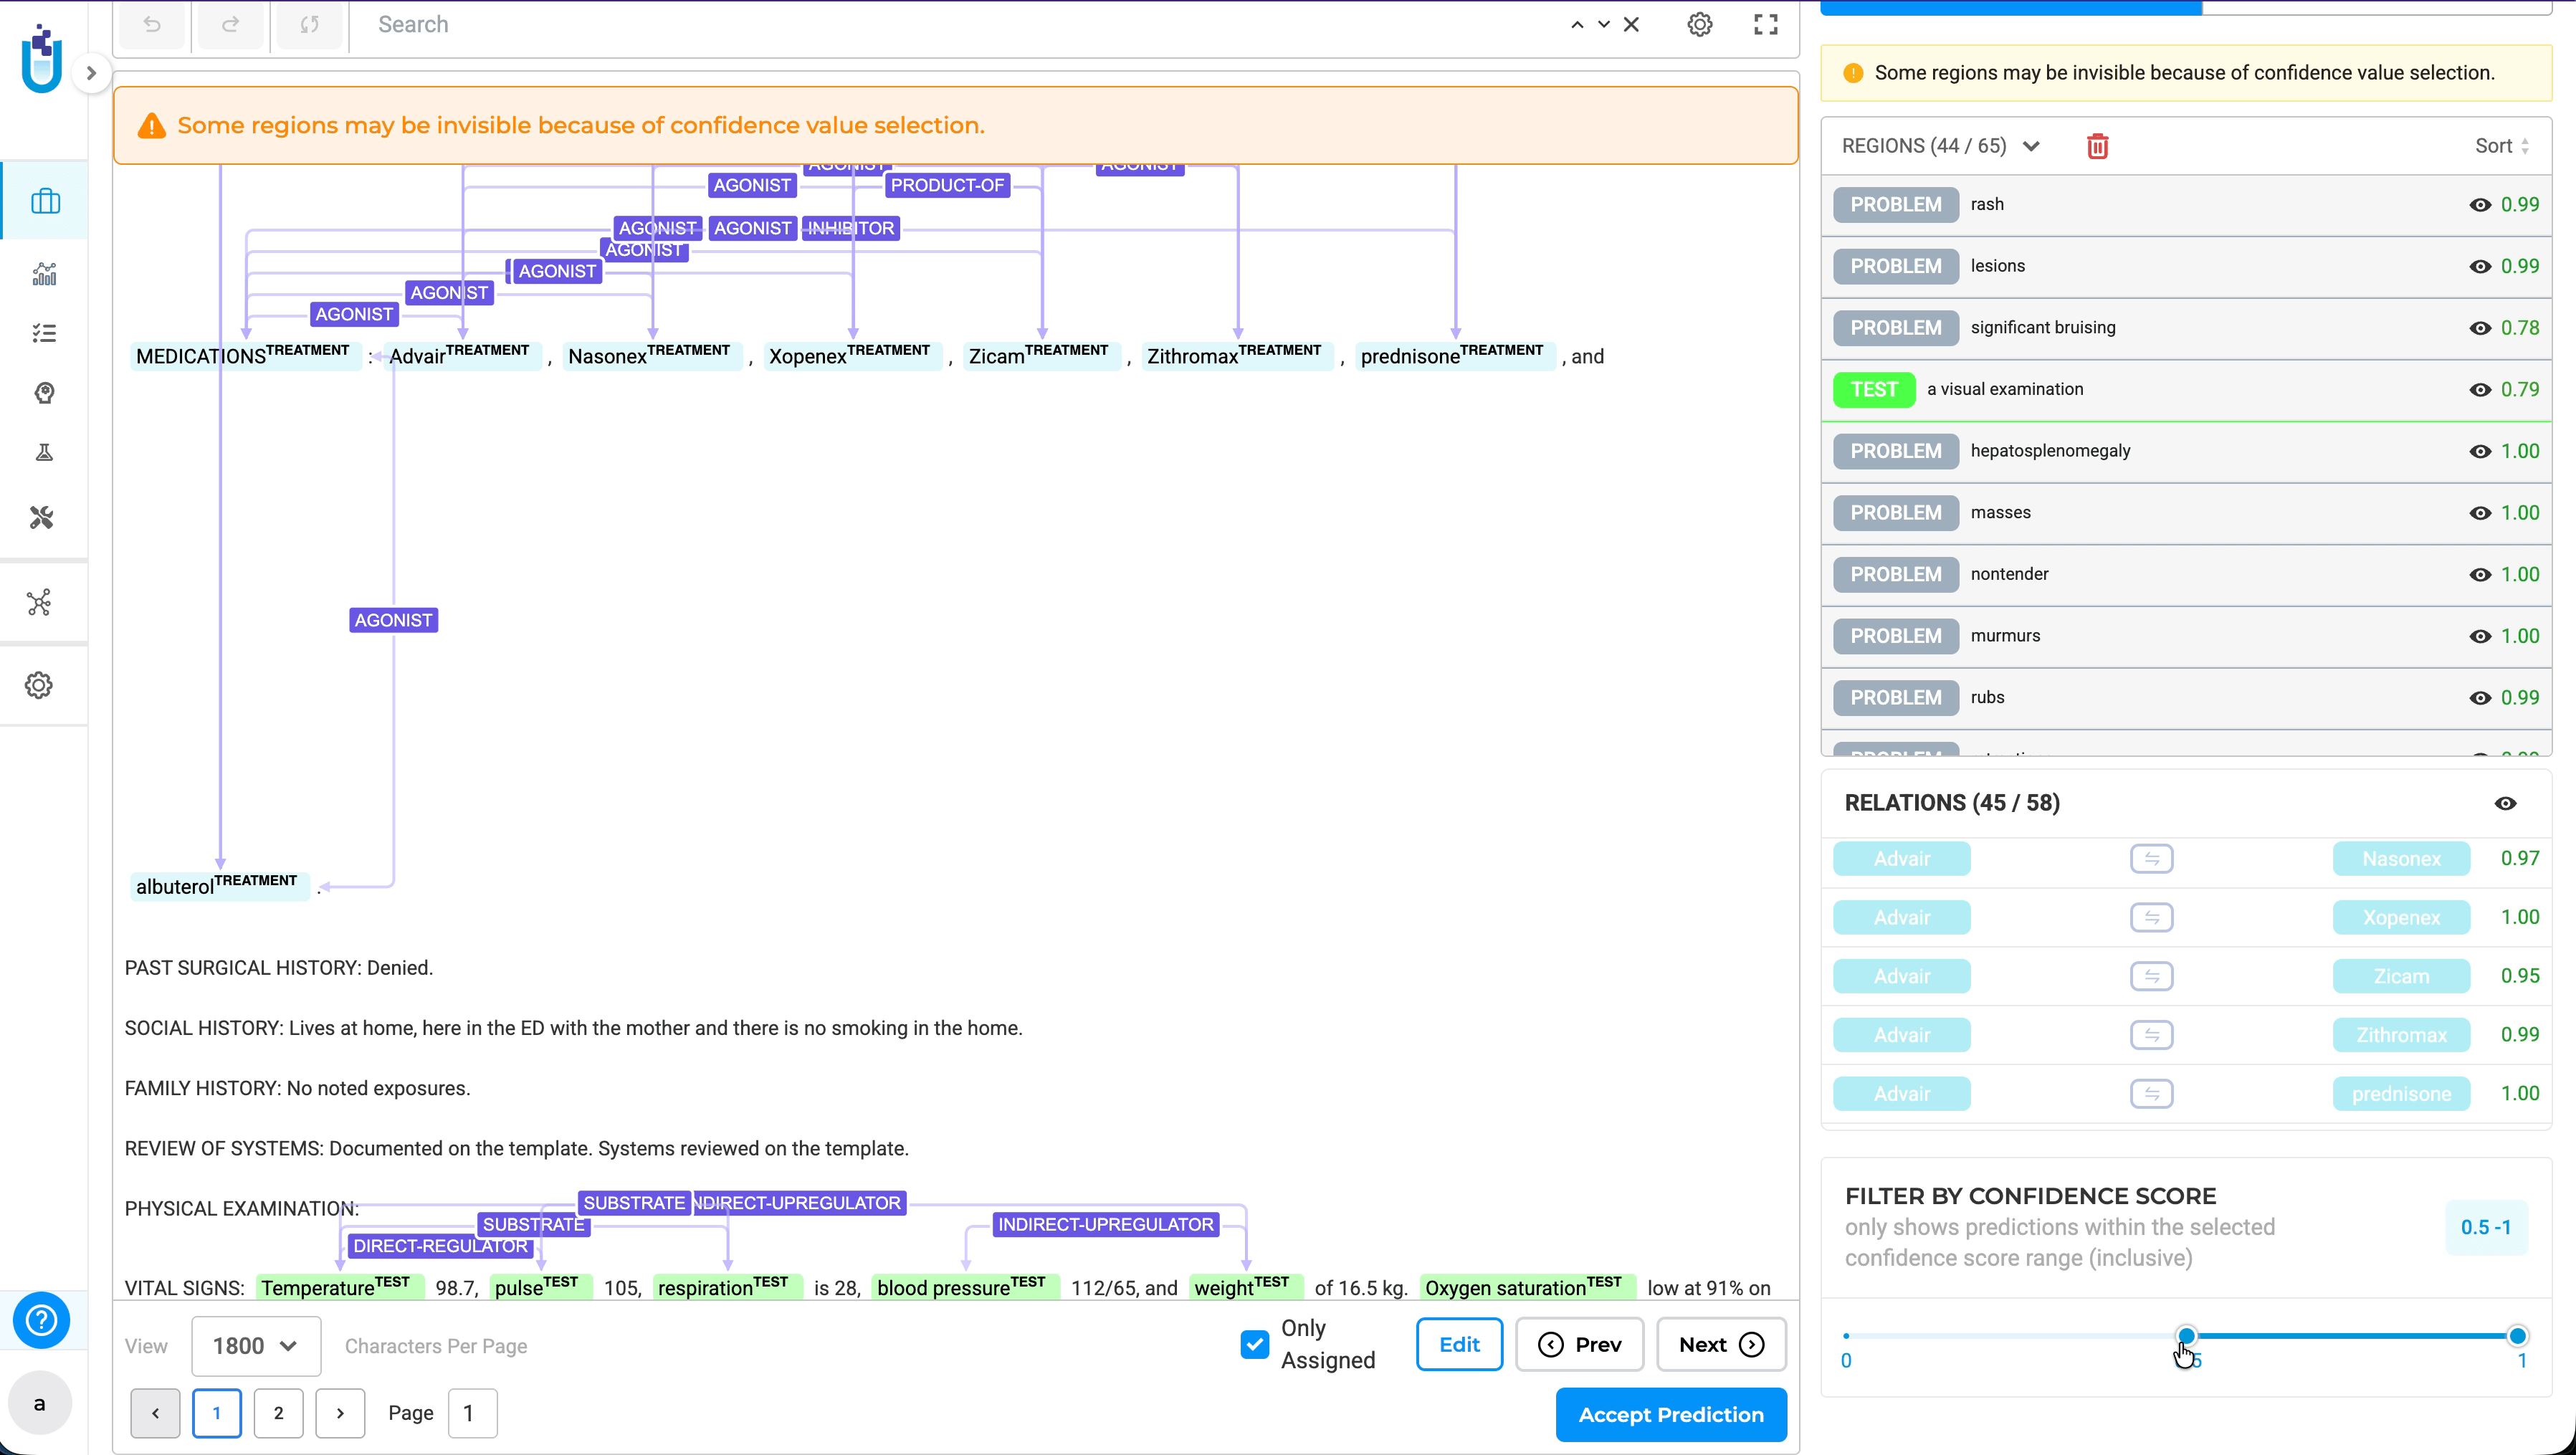Go to page 2 of the document
The image size is (2576, 1455).
coord(278,1413)
